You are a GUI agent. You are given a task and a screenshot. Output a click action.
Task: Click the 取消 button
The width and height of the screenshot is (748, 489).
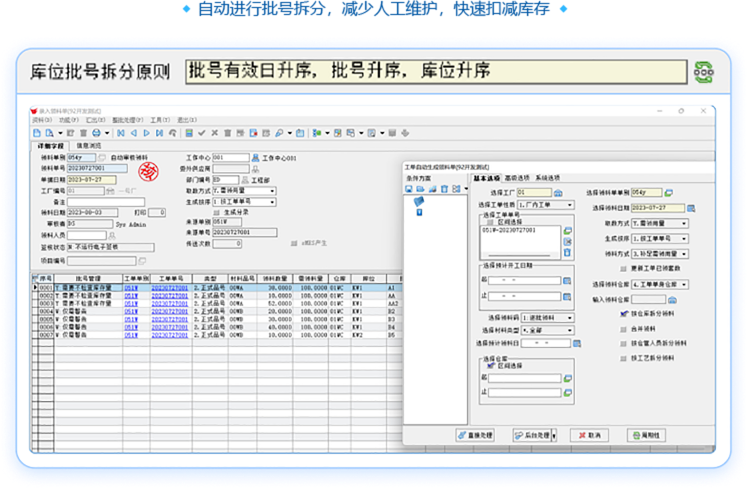coord(590,435)
